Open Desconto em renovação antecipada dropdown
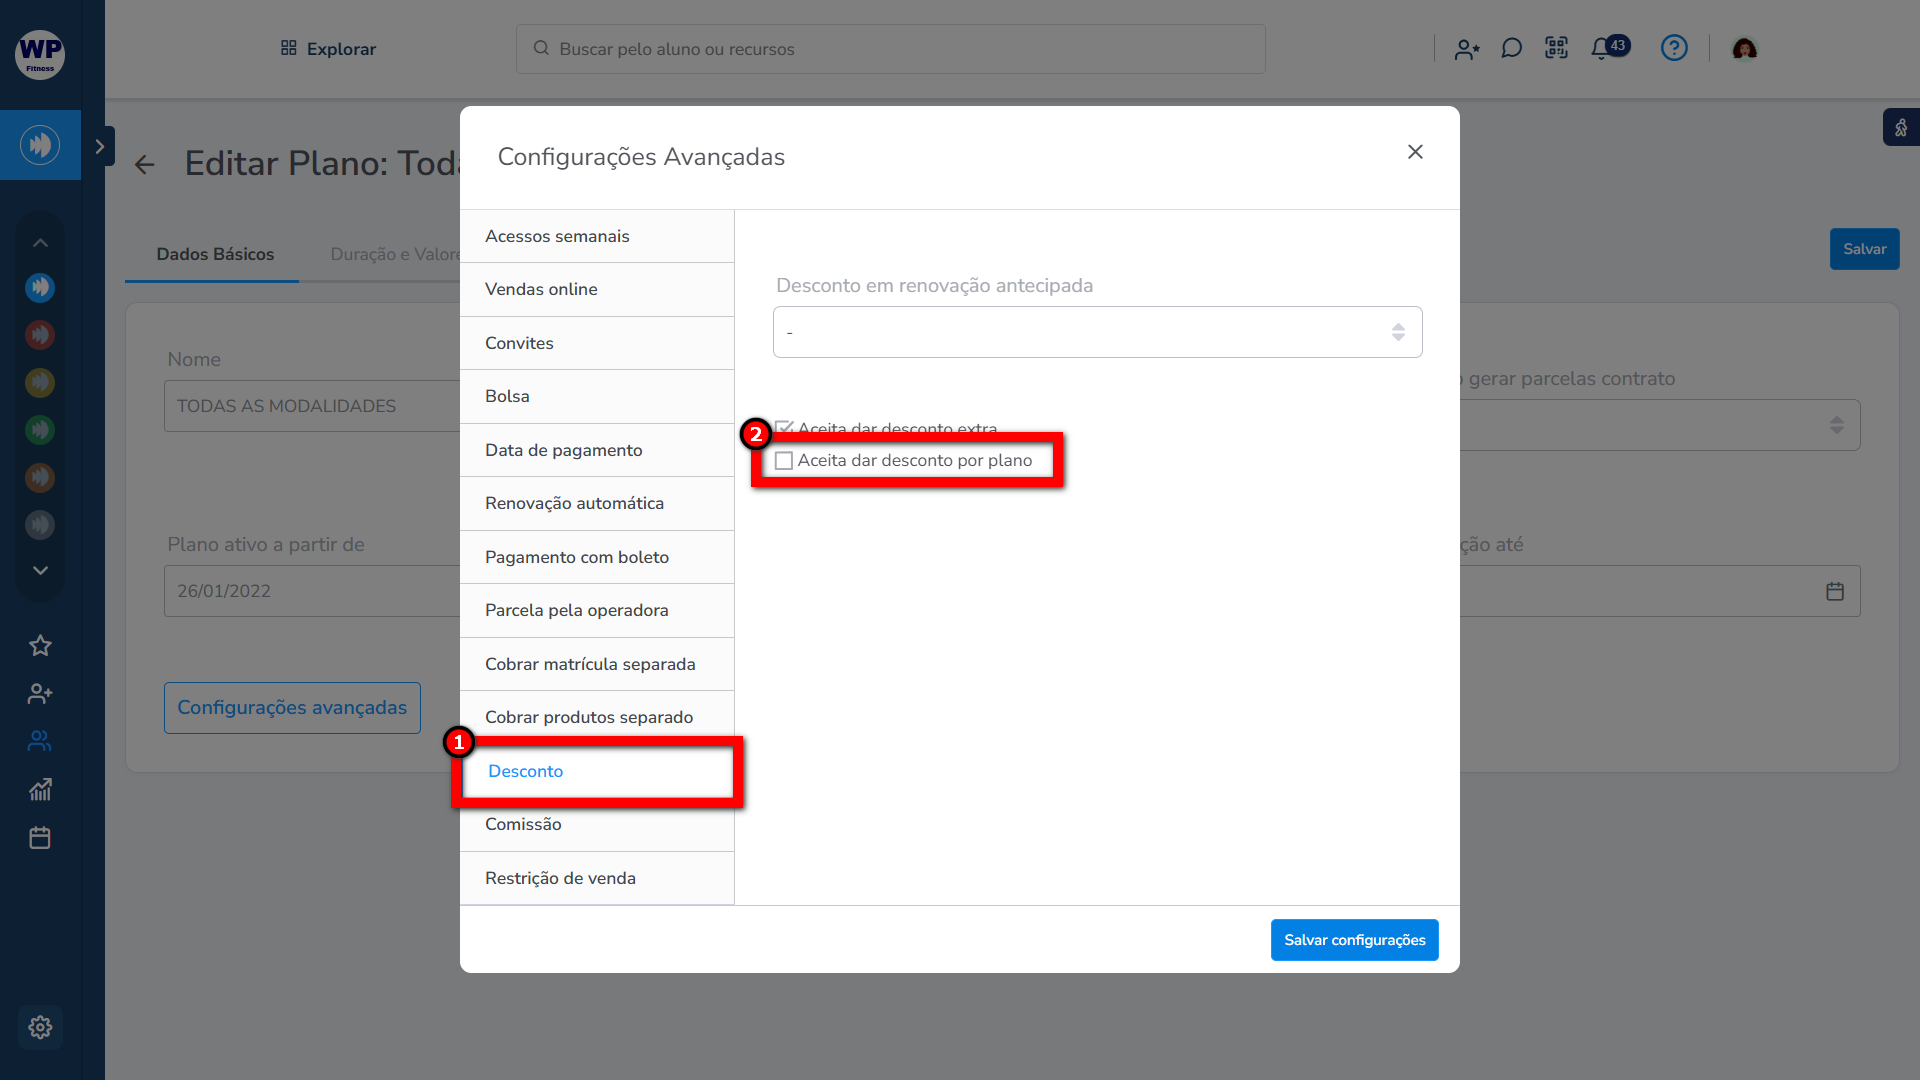The width and height of the screenshot is (1920, 1080). point(1097,332)
